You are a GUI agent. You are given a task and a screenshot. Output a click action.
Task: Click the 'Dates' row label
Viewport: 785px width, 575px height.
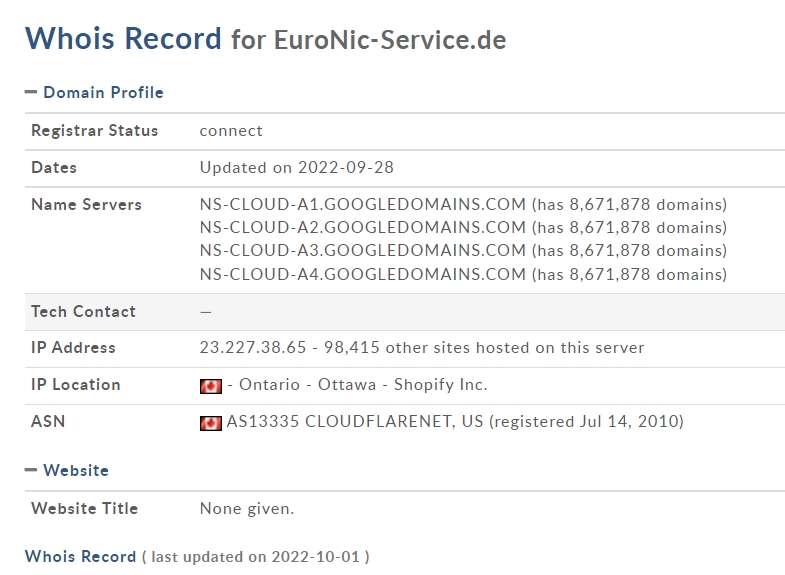click(54, 168)
